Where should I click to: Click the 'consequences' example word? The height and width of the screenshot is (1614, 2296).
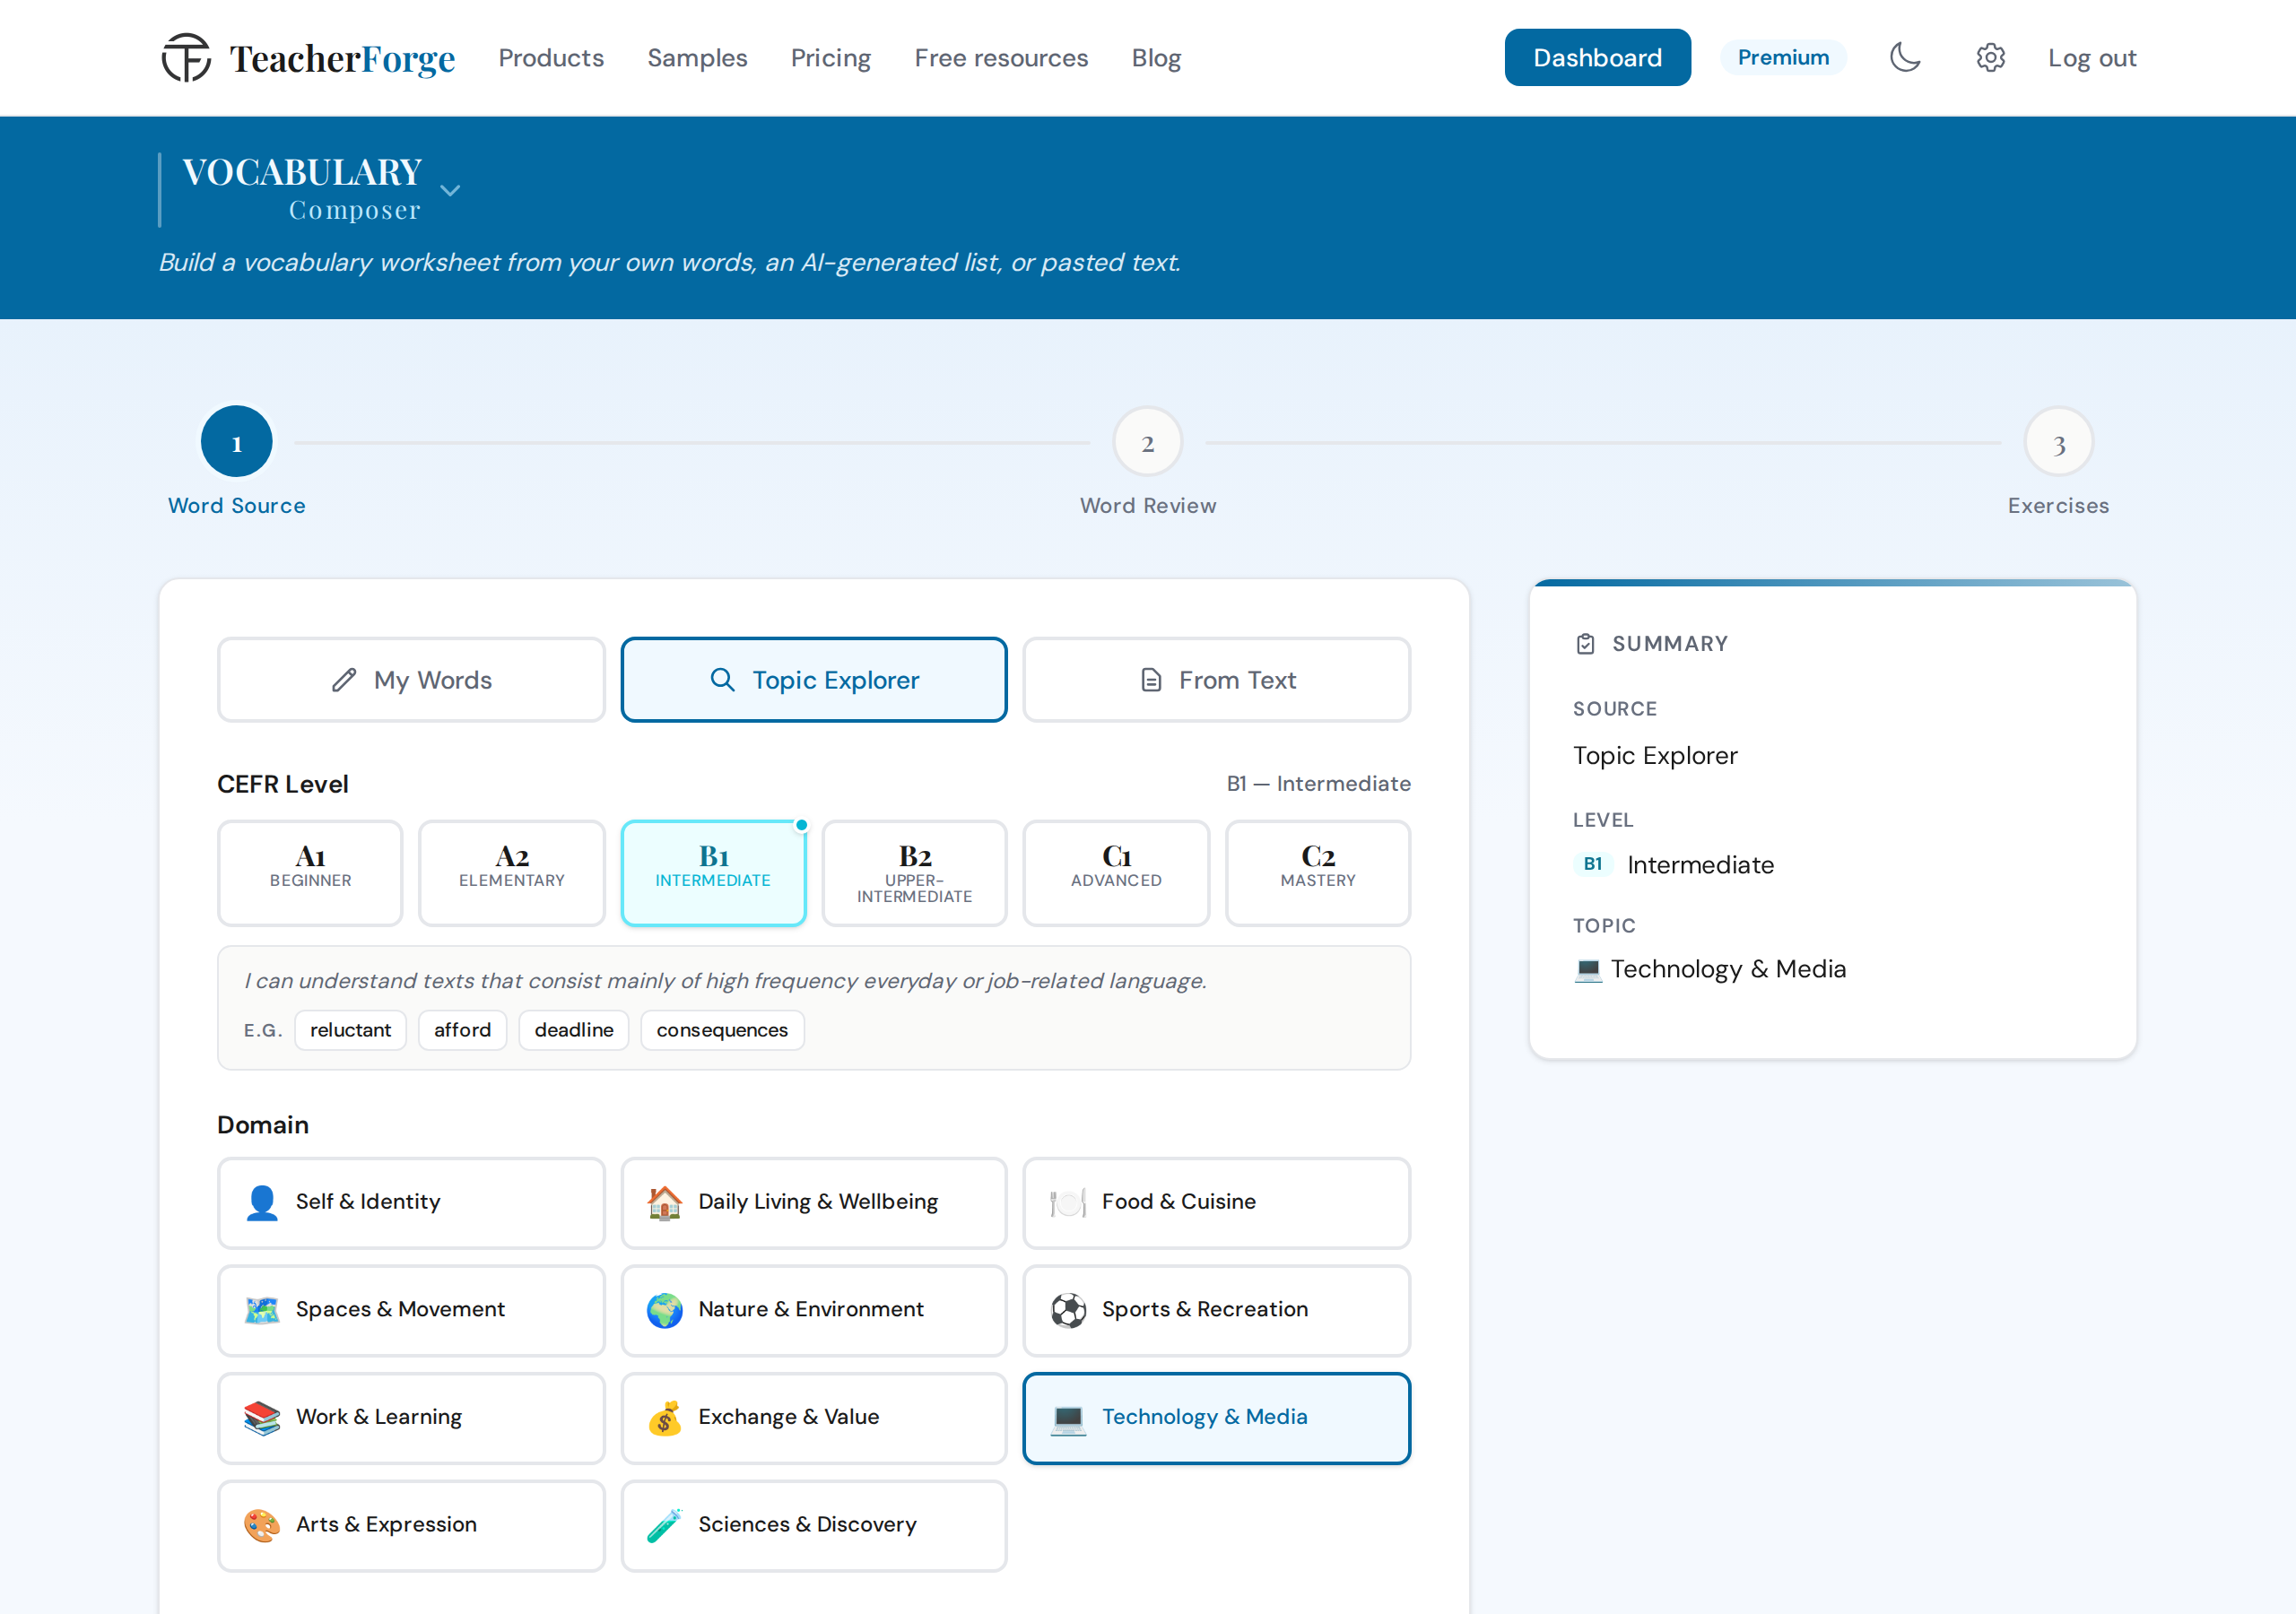pyautogui.click(x=722, y=1030)
